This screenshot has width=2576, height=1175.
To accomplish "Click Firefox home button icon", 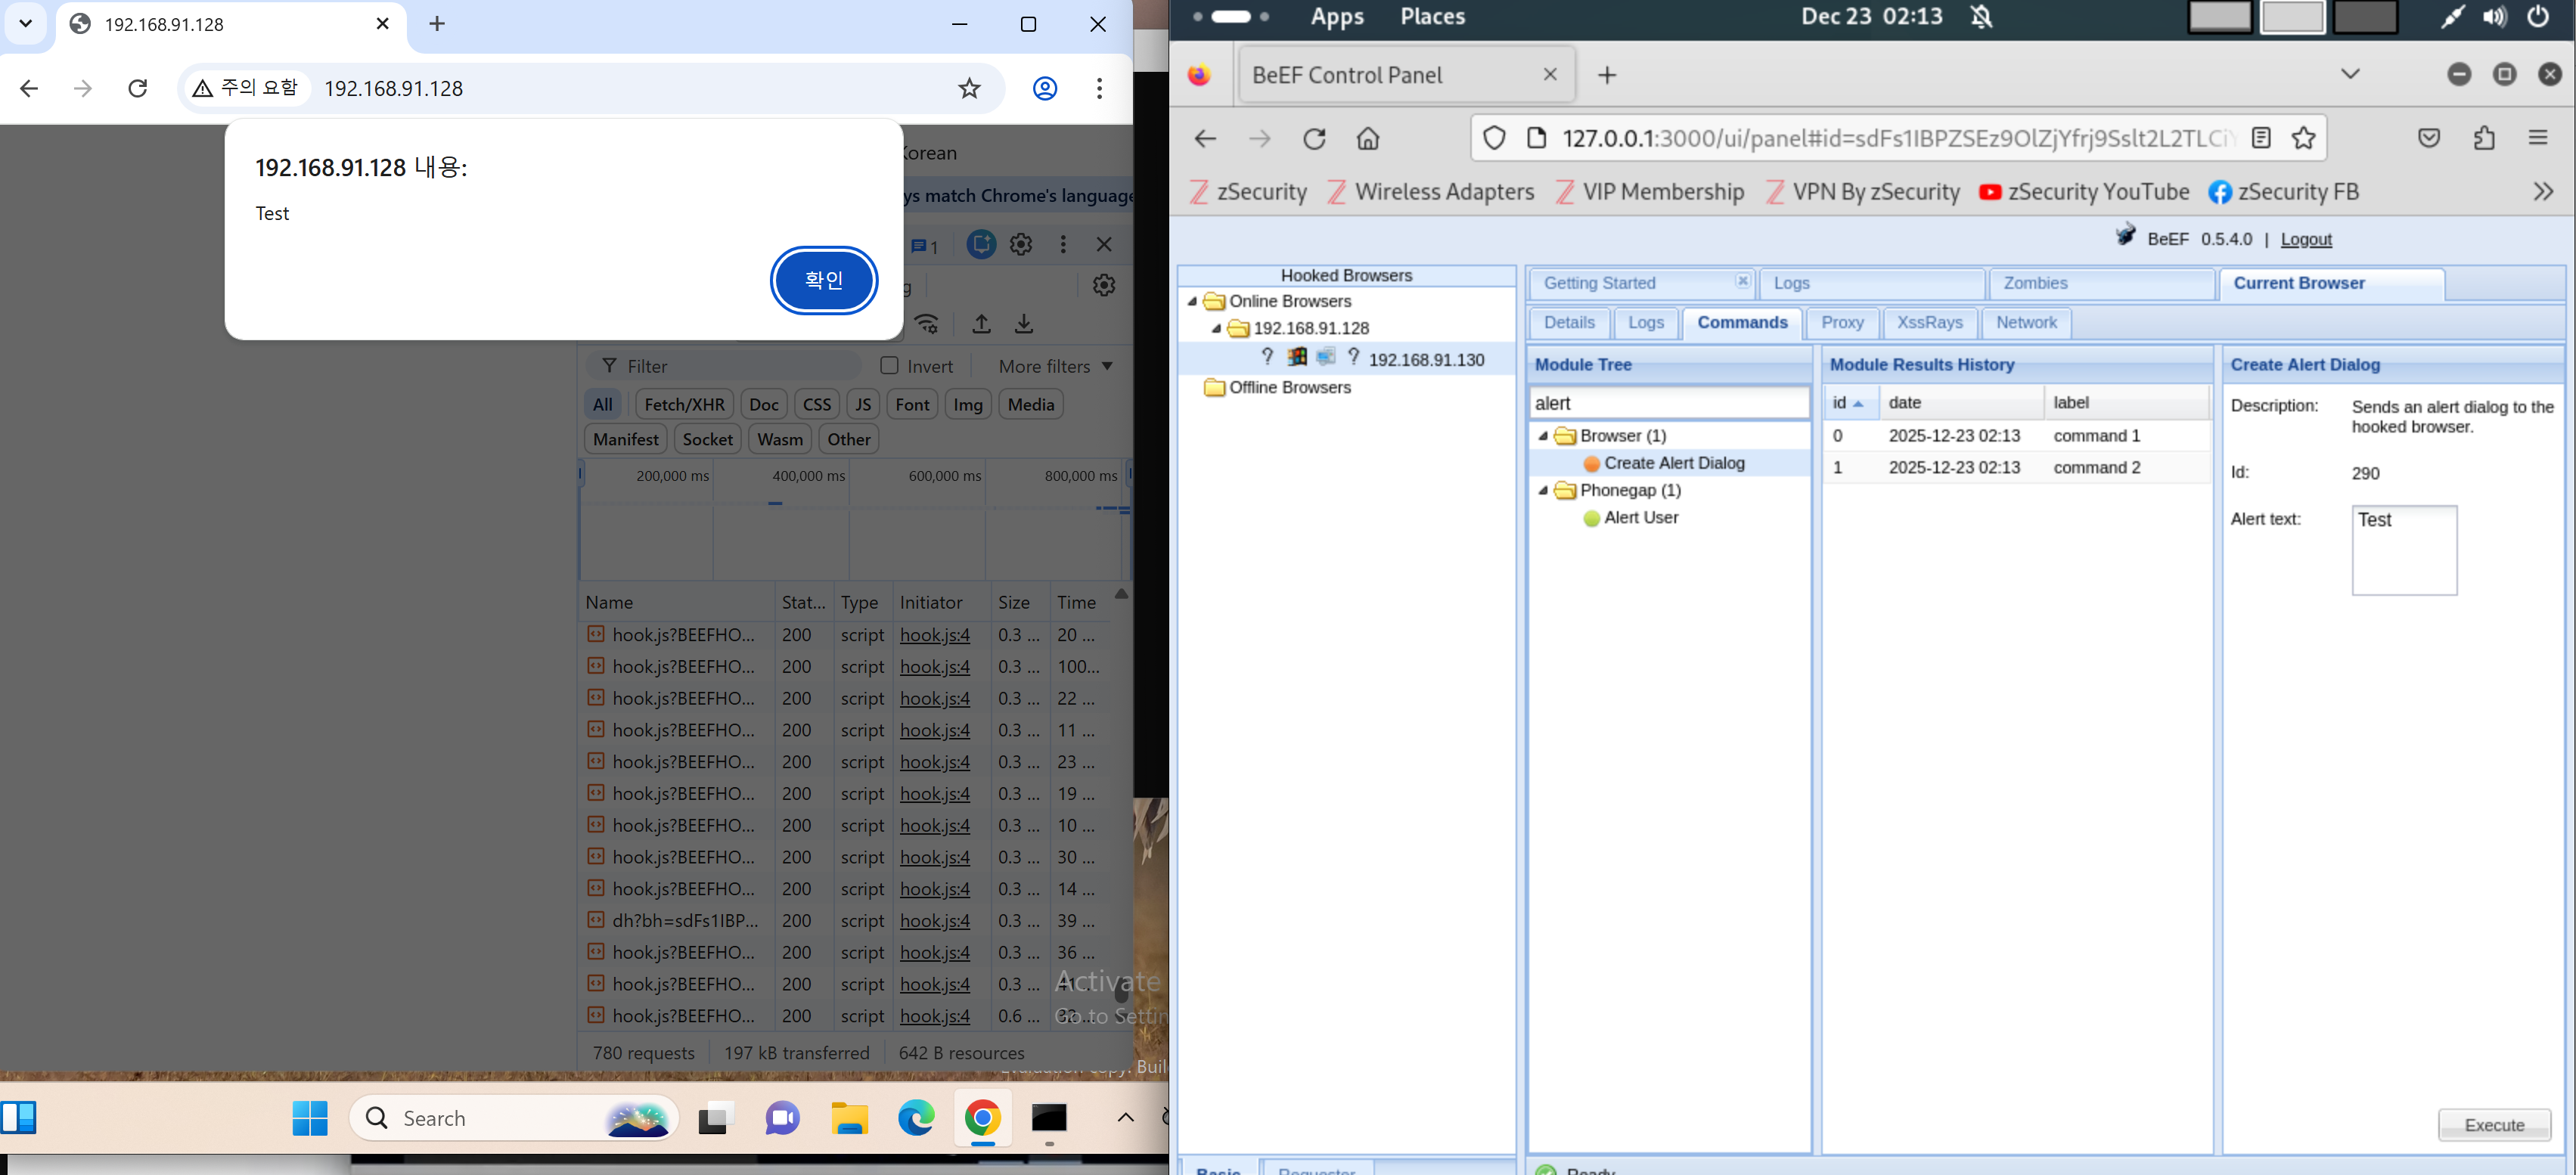I will click(1367, 138).
